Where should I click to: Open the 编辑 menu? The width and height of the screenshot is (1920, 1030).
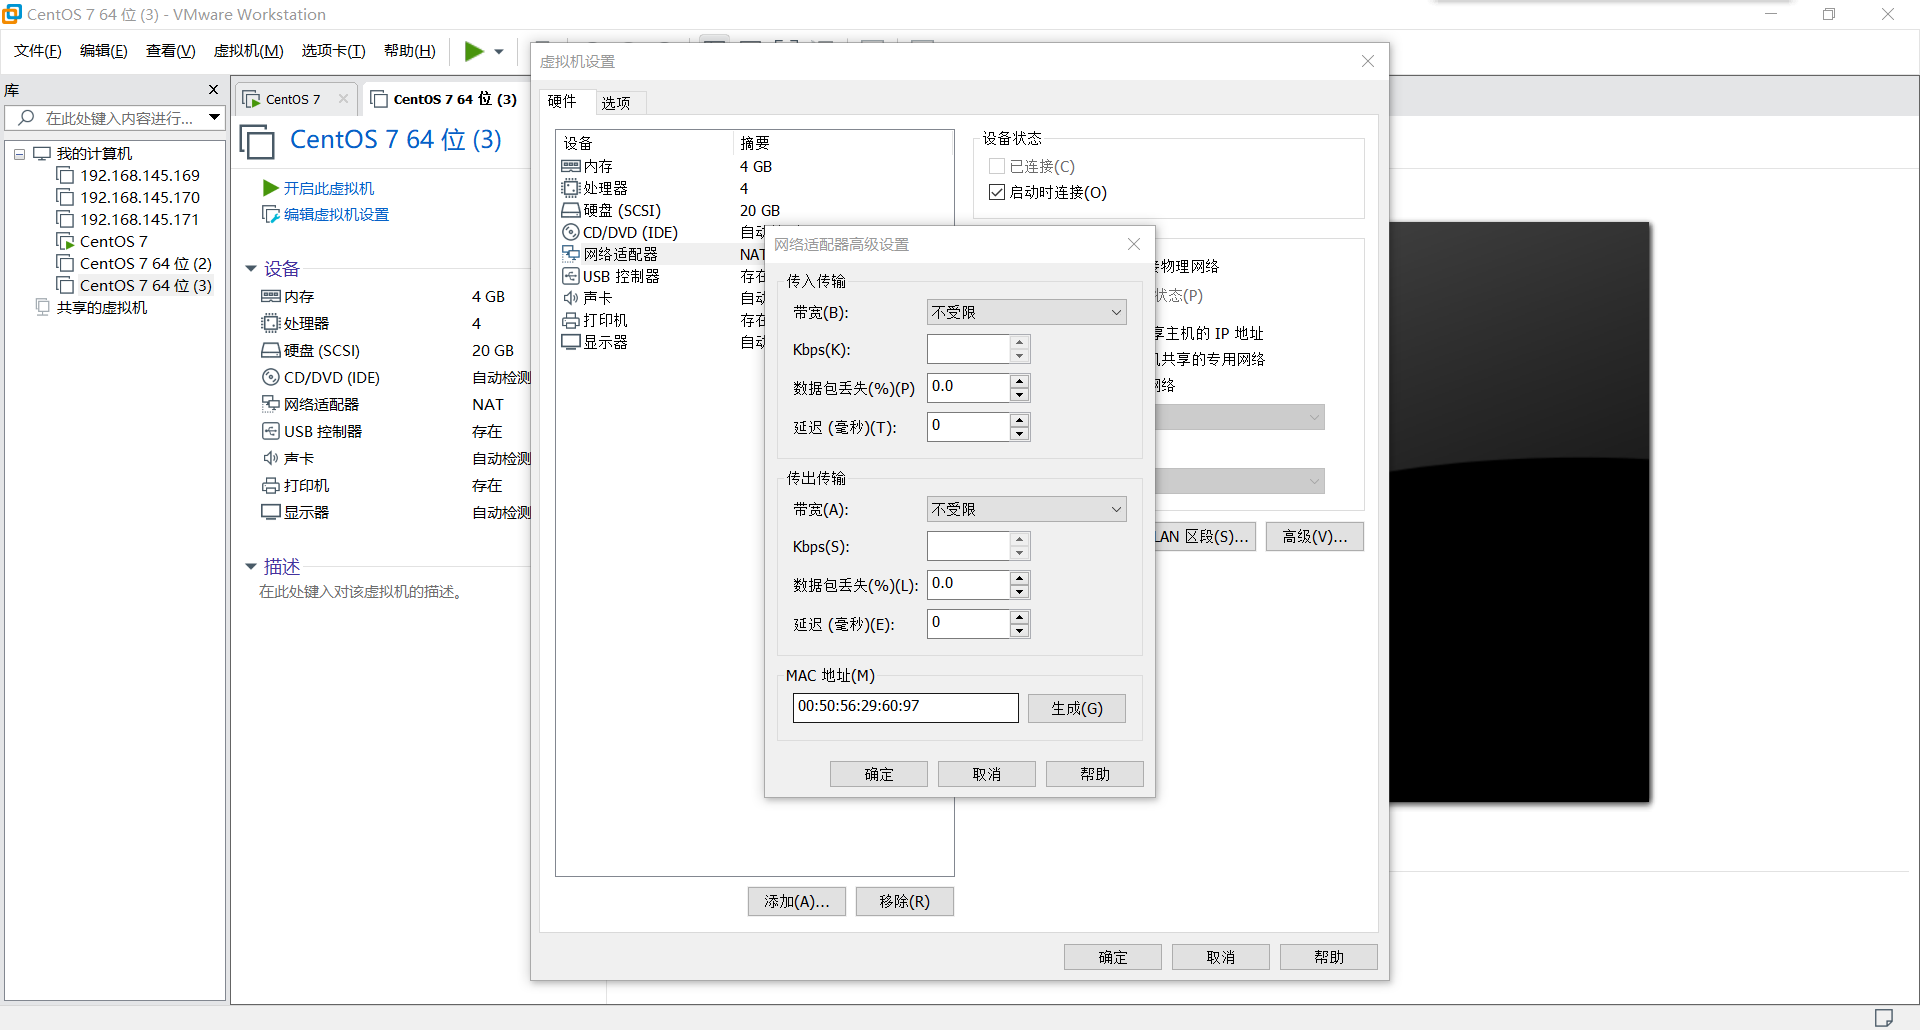pyautogui.click(x=104, y=51)
